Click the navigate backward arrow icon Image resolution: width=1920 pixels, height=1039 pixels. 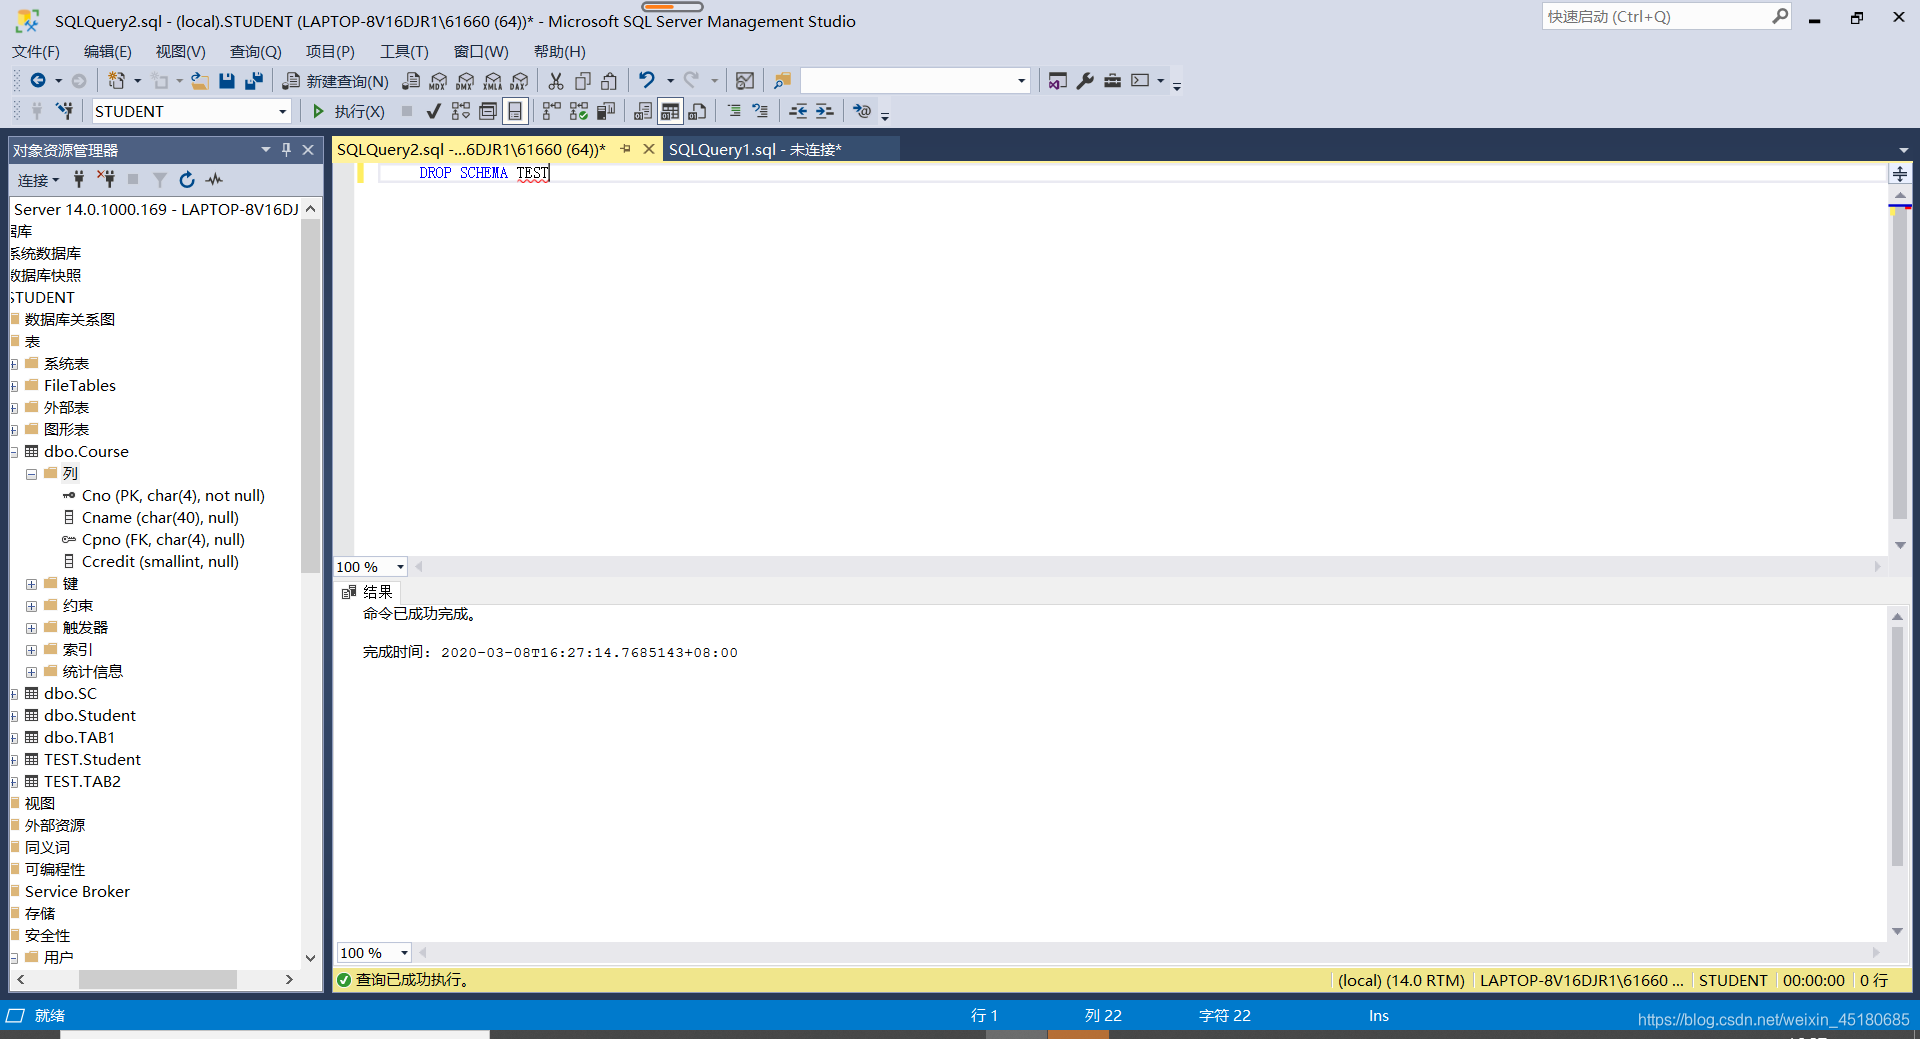pos(38,81)
